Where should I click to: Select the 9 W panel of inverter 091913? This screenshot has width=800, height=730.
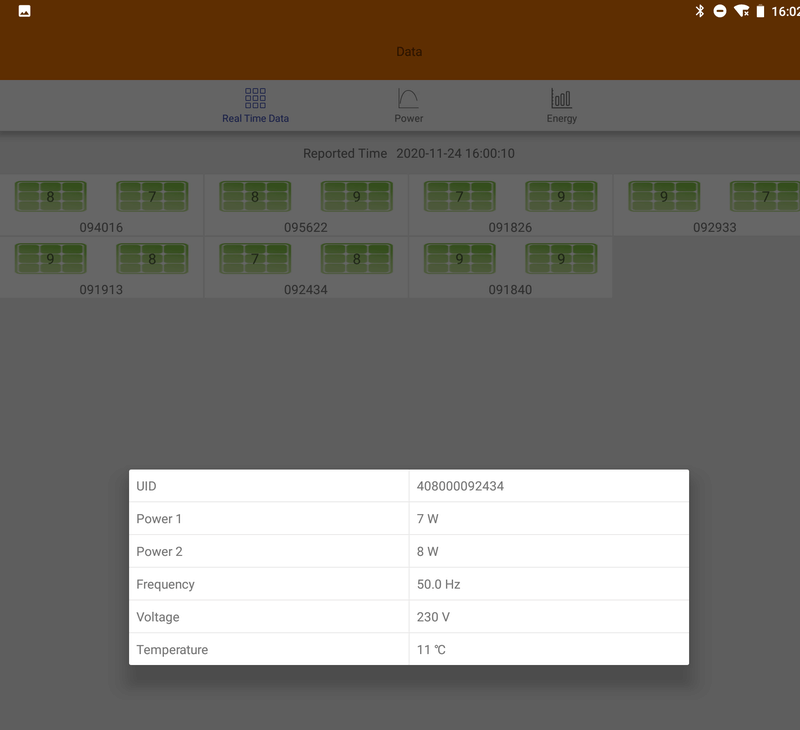(51, 259)
